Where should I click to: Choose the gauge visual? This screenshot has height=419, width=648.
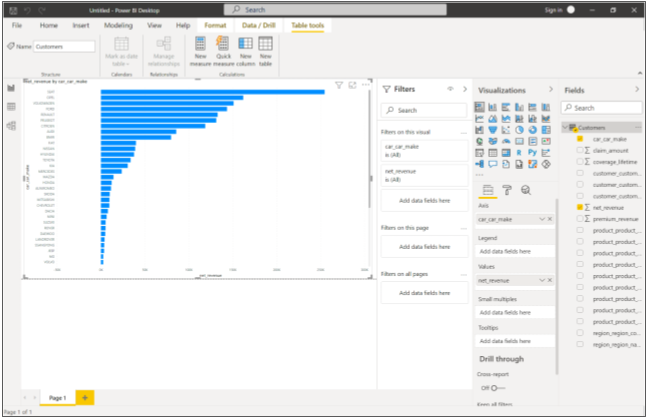click(x=506, y=141)
